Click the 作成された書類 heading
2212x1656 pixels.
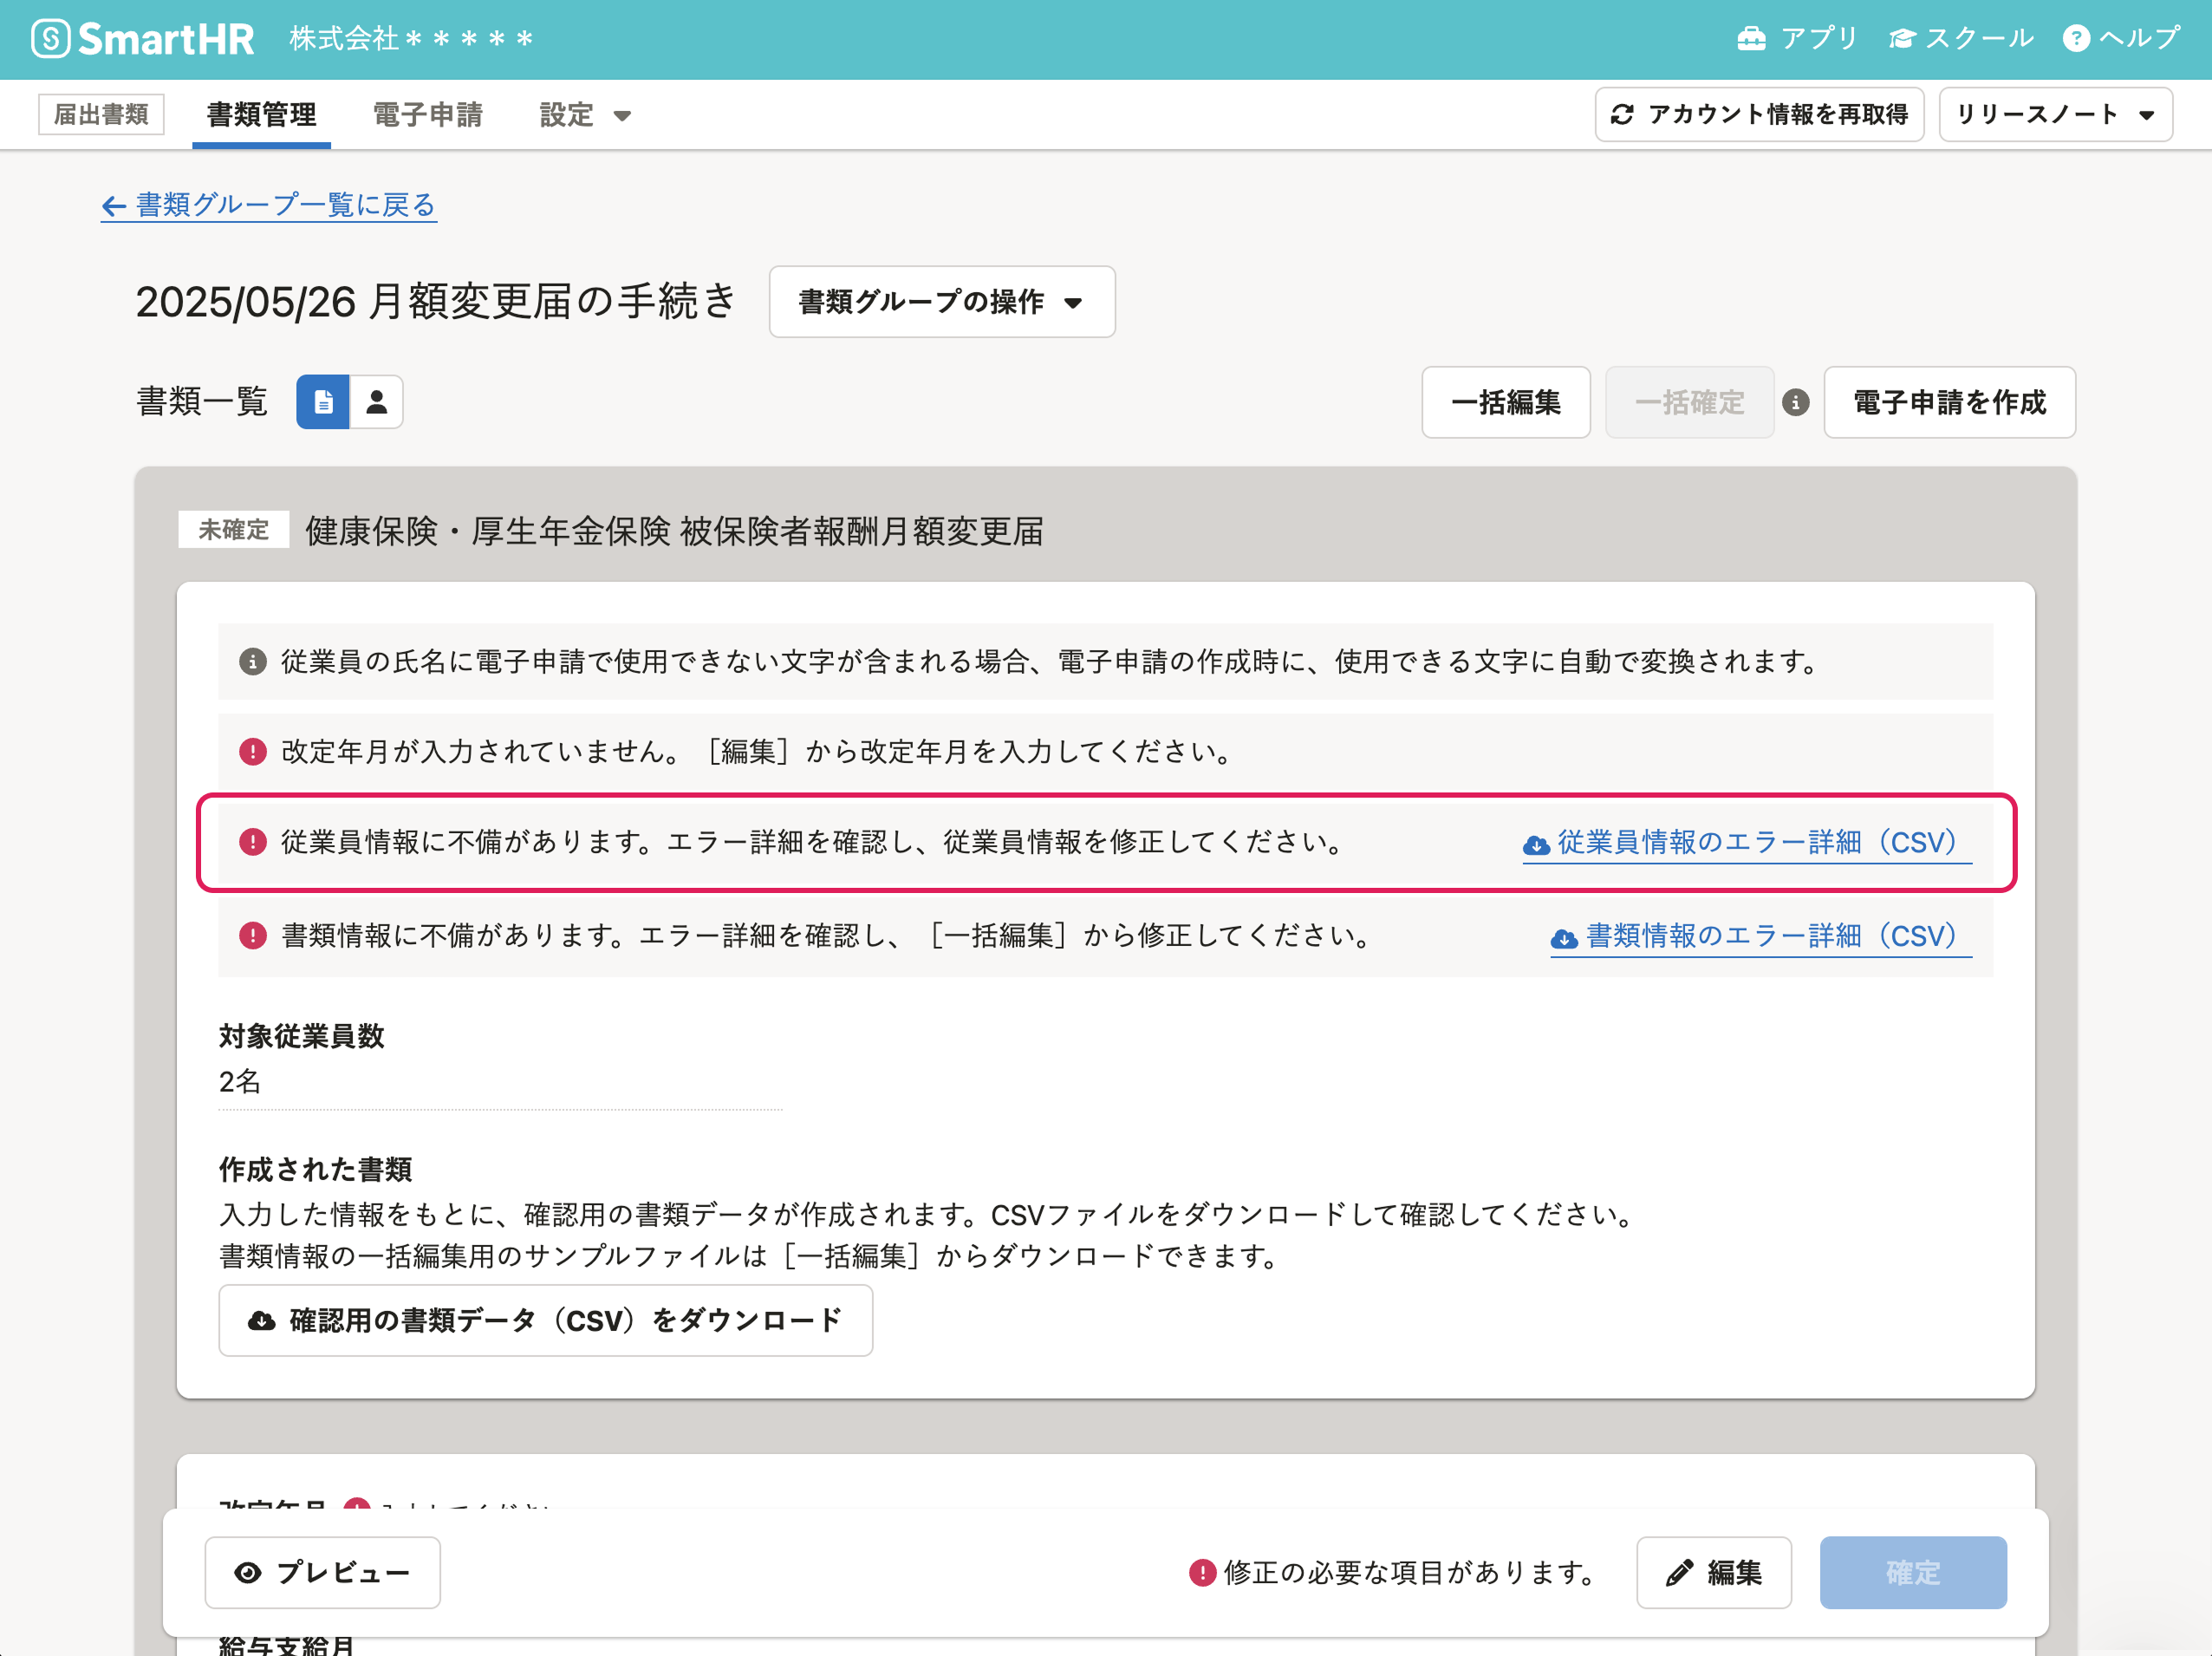316,1169
